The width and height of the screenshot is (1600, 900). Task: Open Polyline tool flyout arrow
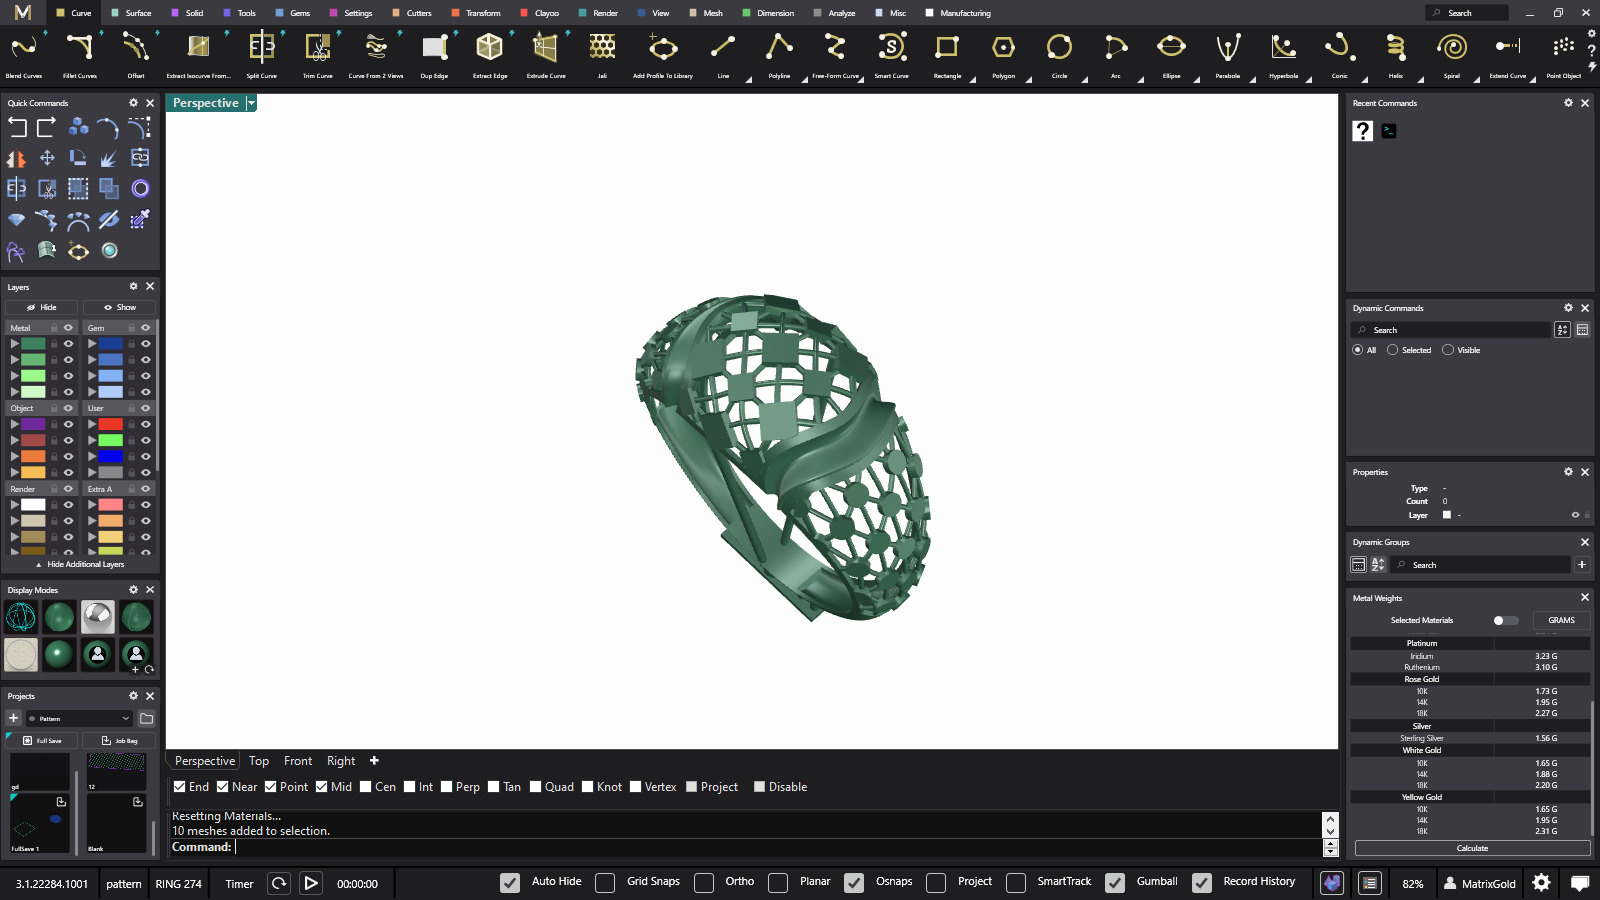click(x=804, y=80)
